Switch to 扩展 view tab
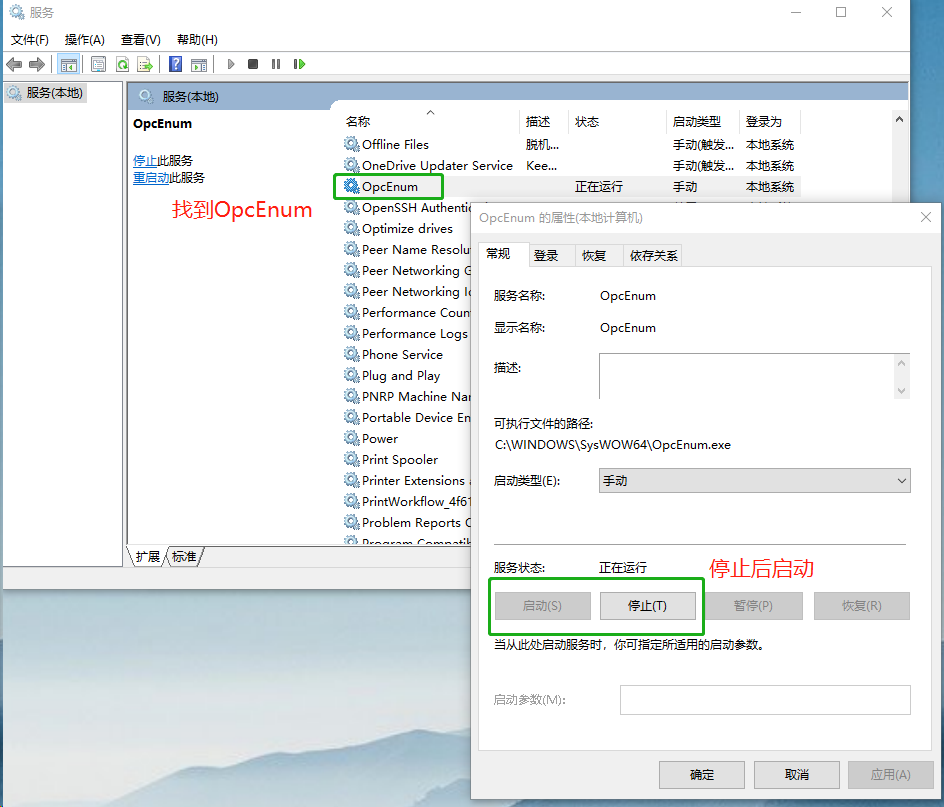The height and width of the screenshot is (807, 944). 147,556
